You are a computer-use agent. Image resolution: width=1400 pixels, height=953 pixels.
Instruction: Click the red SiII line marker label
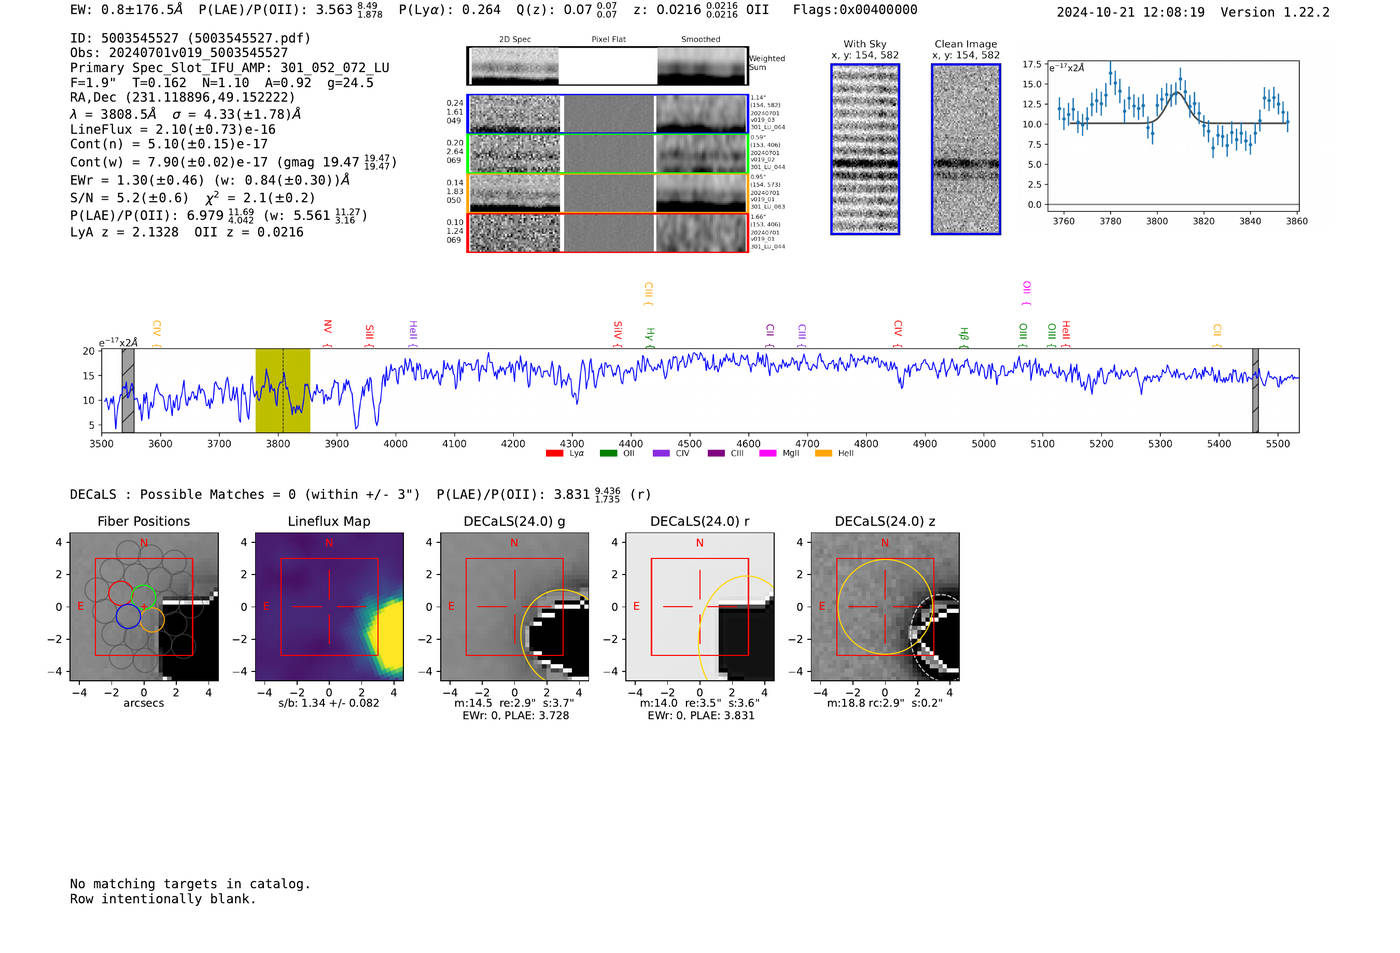[x=369, y=334]
